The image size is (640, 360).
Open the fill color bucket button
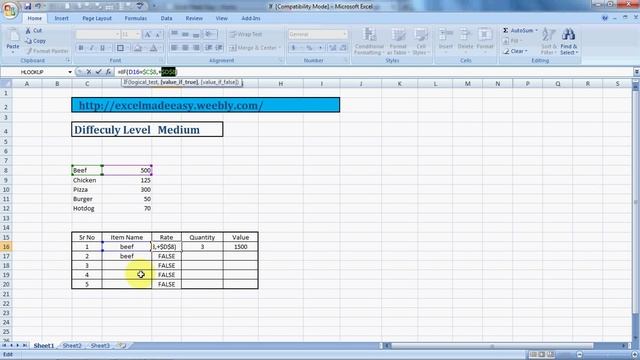(x=138, y=48)
